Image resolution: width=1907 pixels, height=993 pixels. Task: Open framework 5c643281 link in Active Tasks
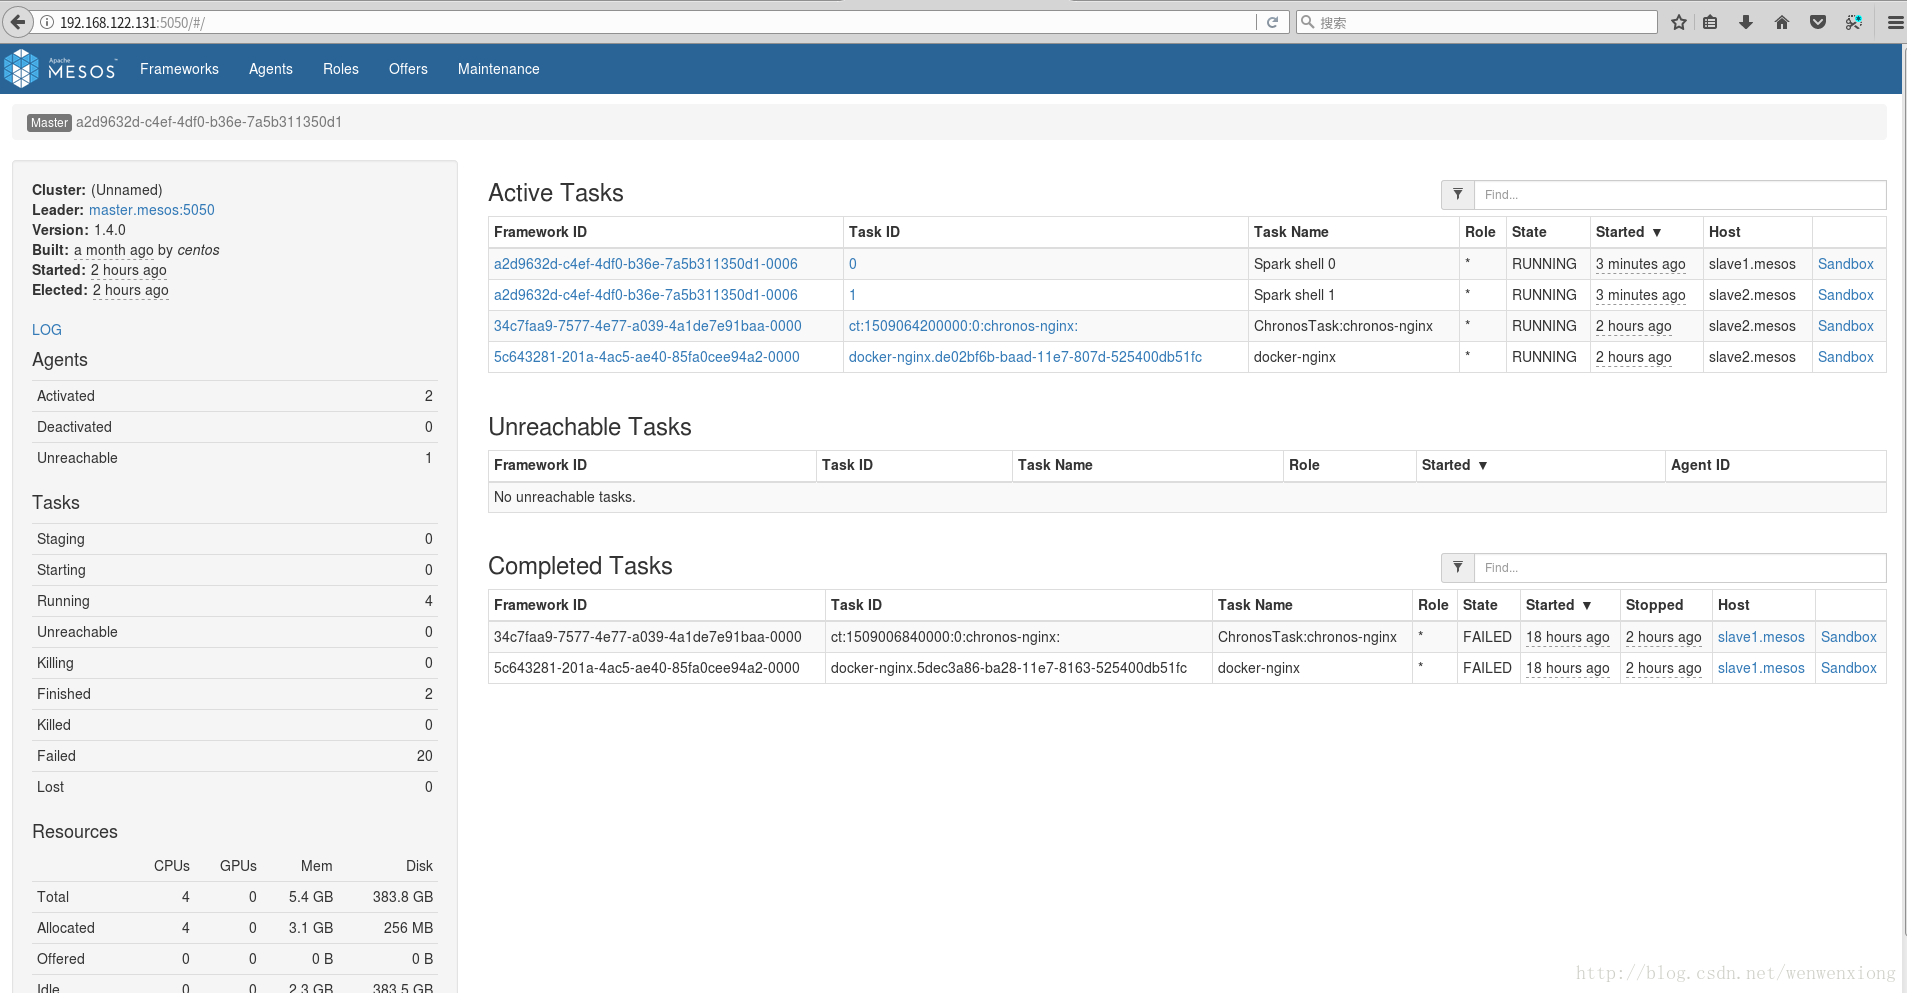(x=647, y=357)
